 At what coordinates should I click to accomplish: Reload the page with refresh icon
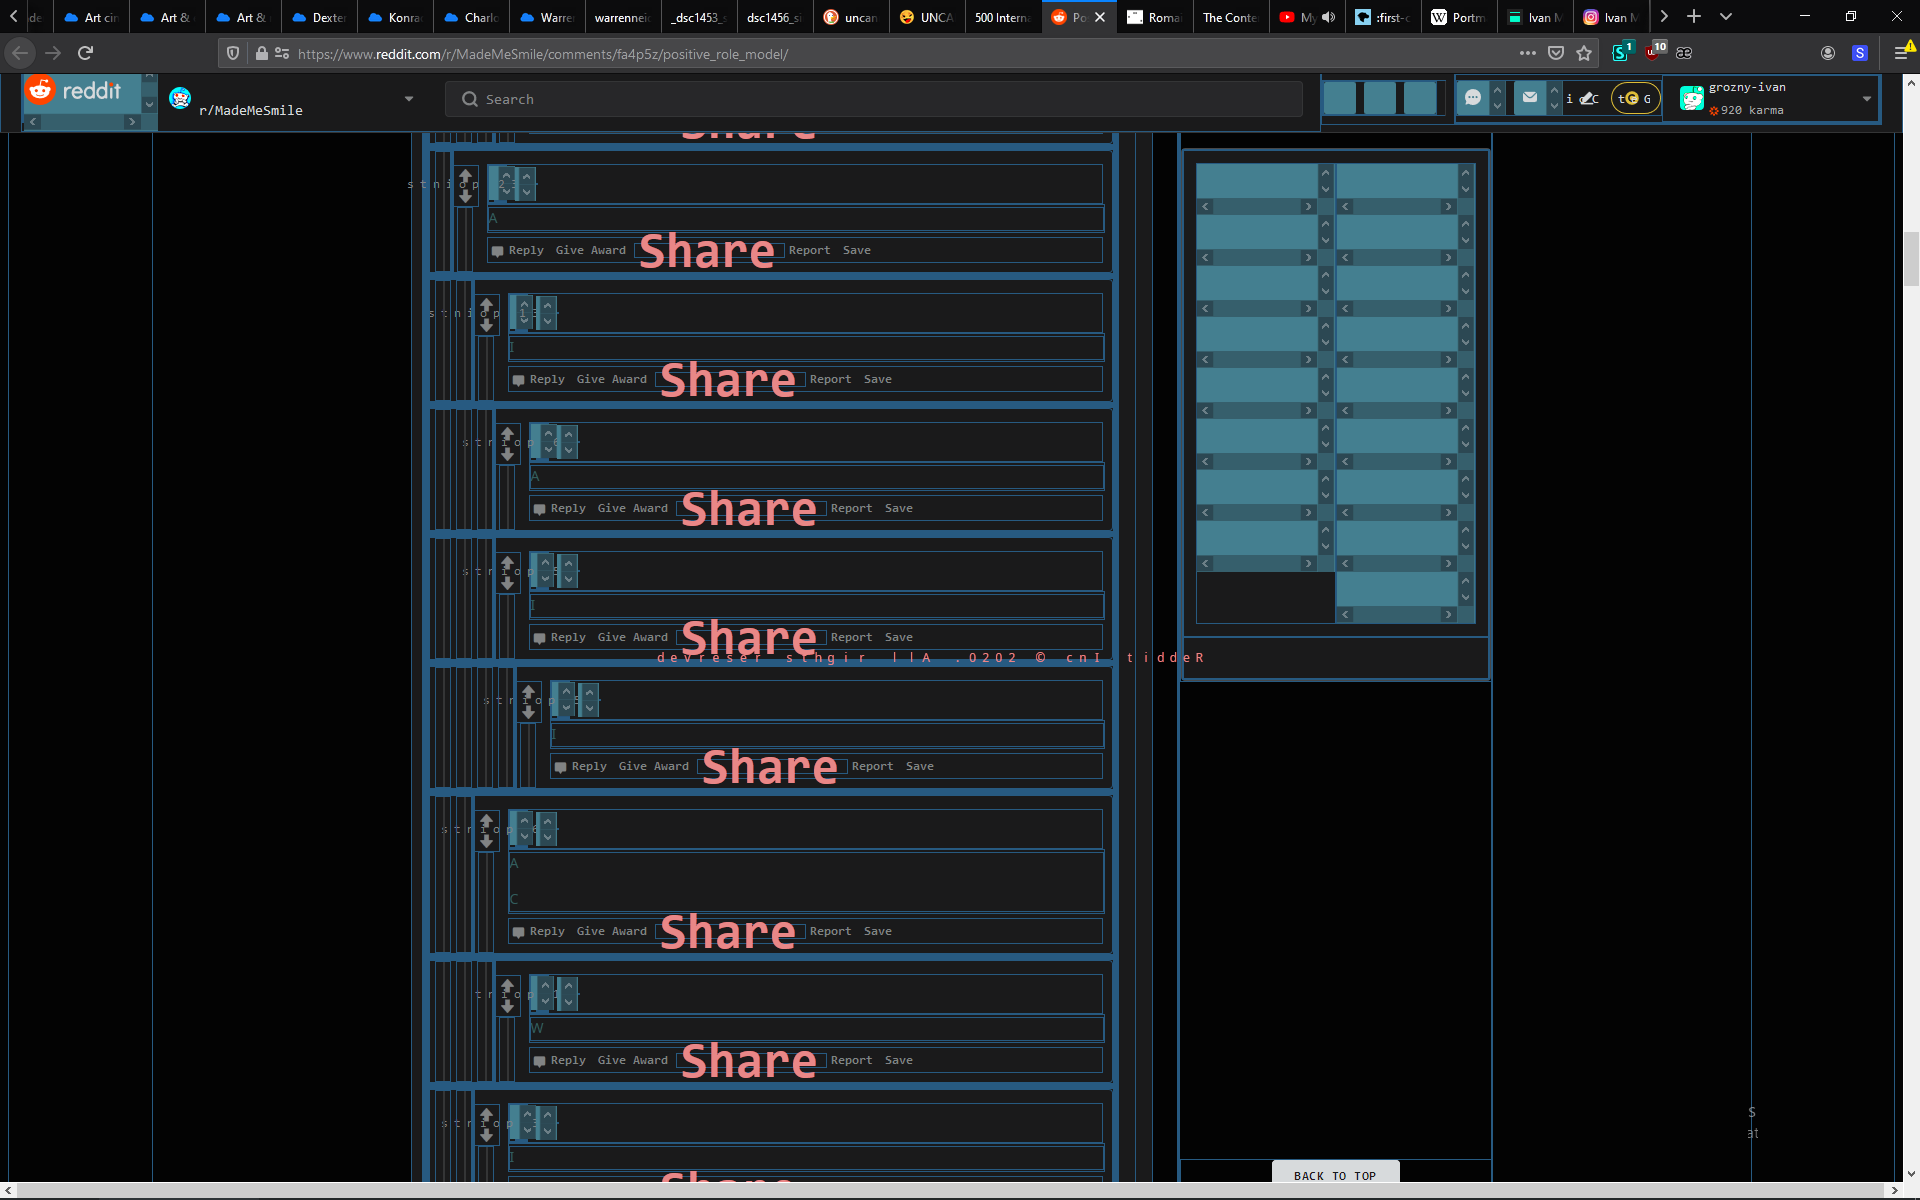(x=86, y=53)
